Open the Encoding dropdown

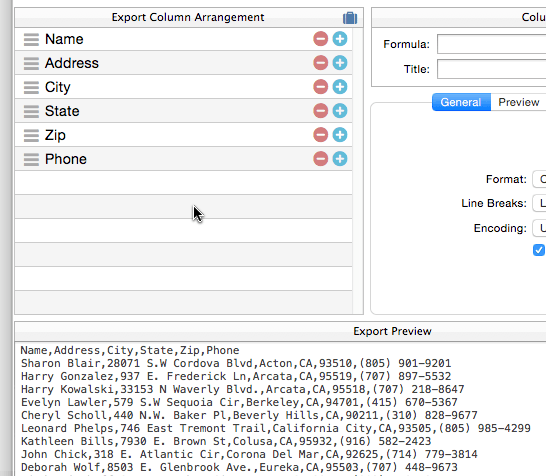click(x=539, y=228)
